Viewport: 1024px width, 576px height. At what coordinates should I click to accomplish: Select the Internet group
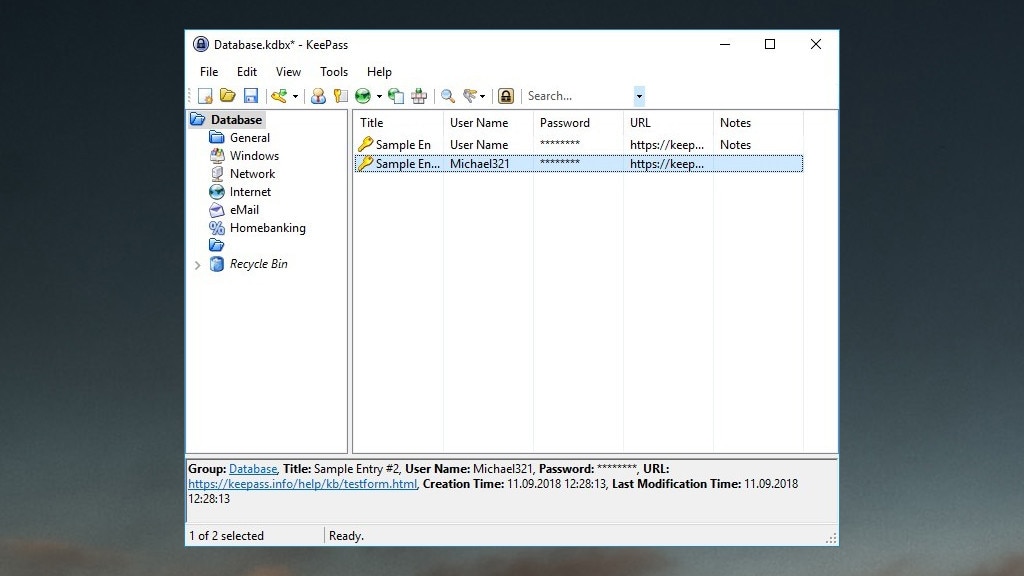pos(250,191)
